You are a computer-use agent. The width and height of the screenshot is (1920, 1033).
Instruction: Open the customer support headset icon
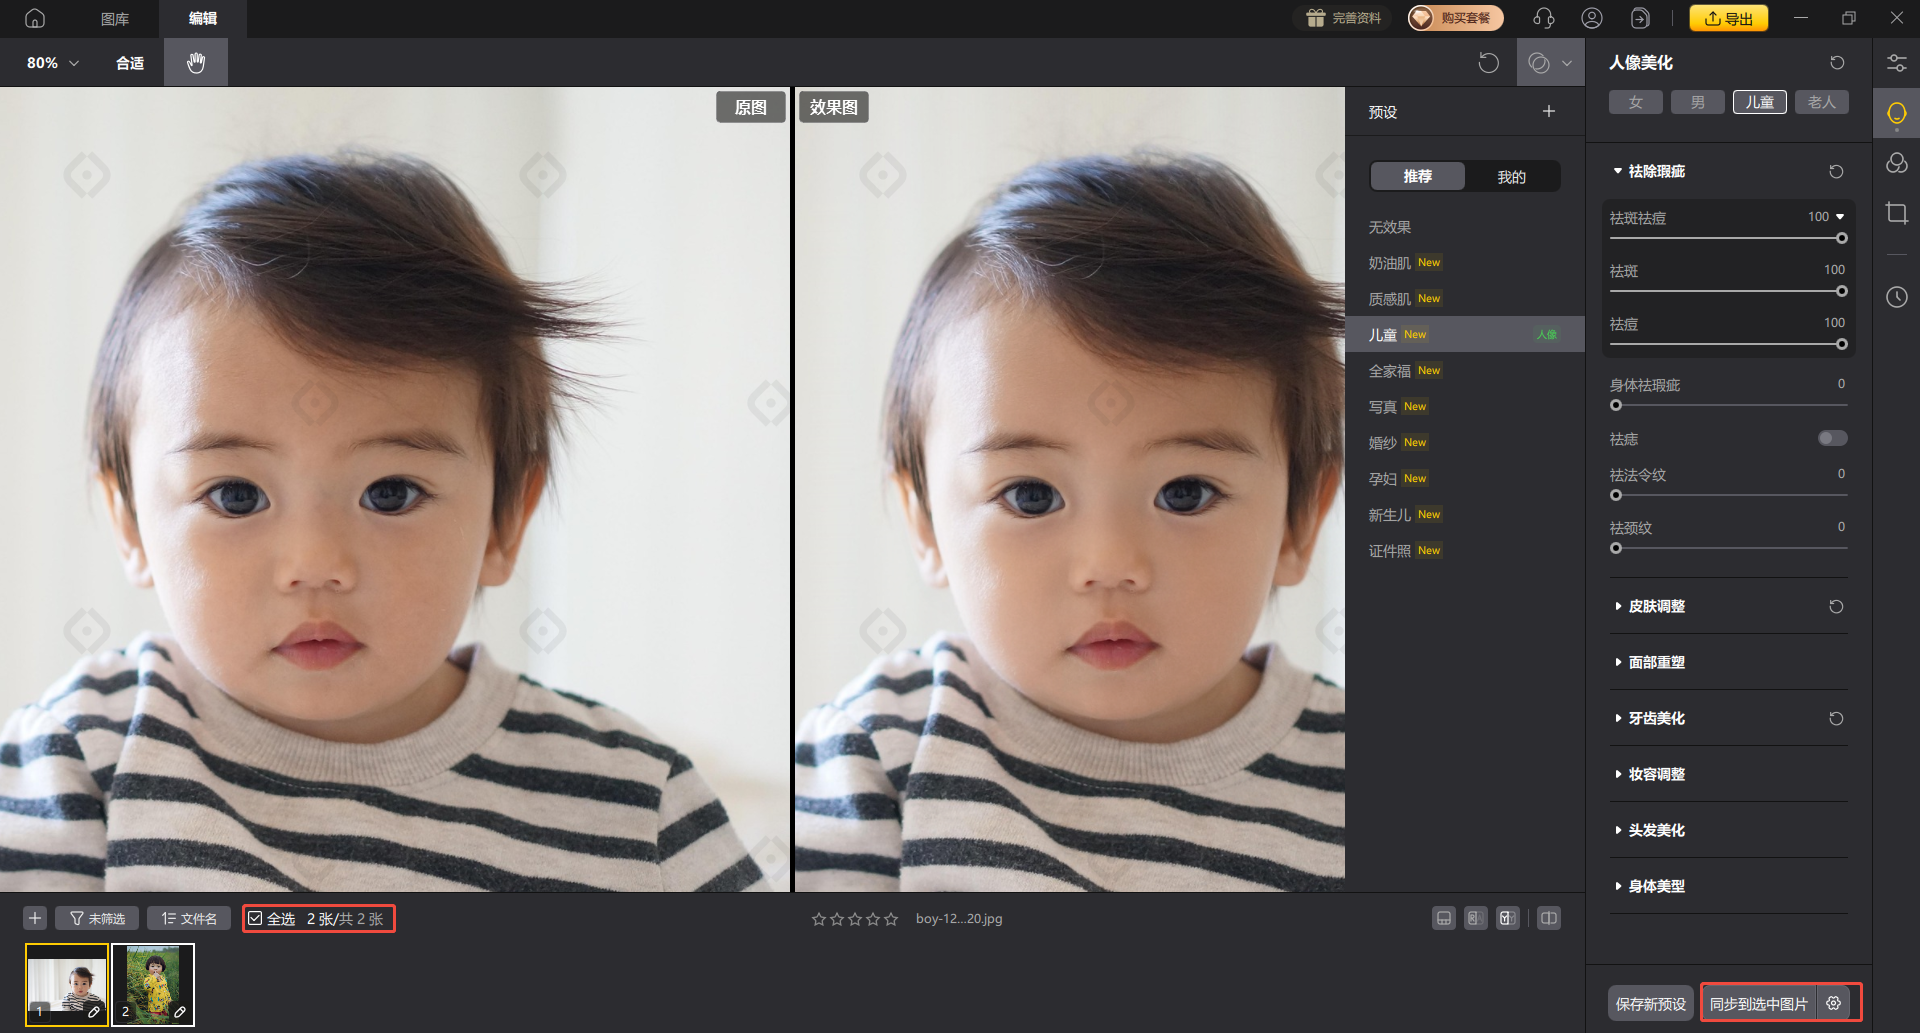1543,18
